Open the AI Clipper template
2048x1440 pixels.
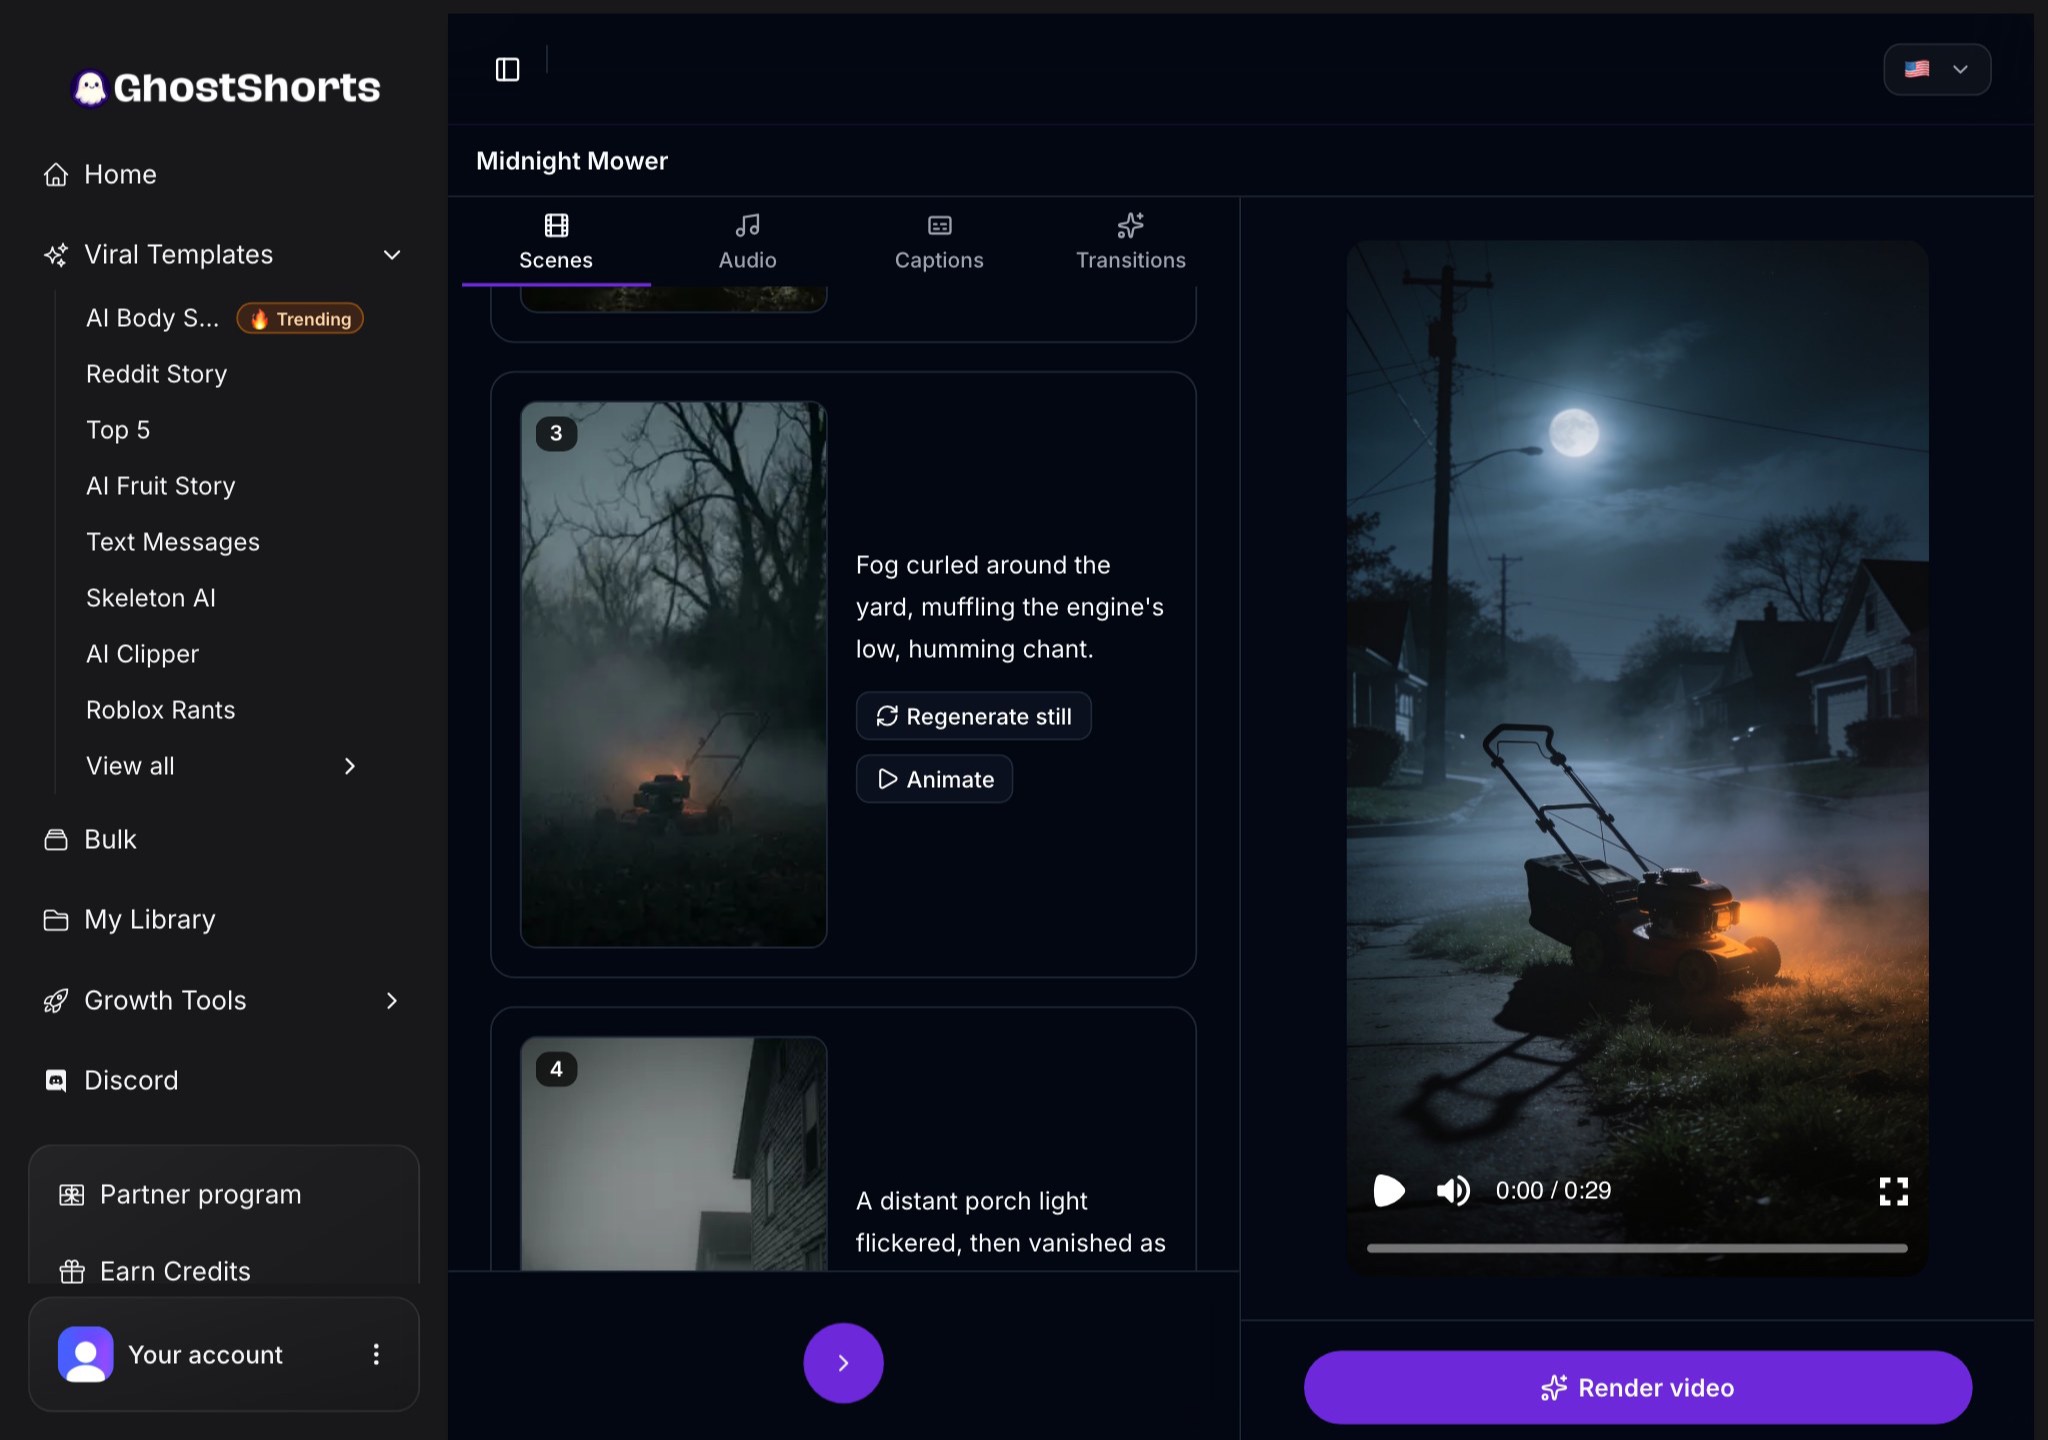tap(143, 654)
